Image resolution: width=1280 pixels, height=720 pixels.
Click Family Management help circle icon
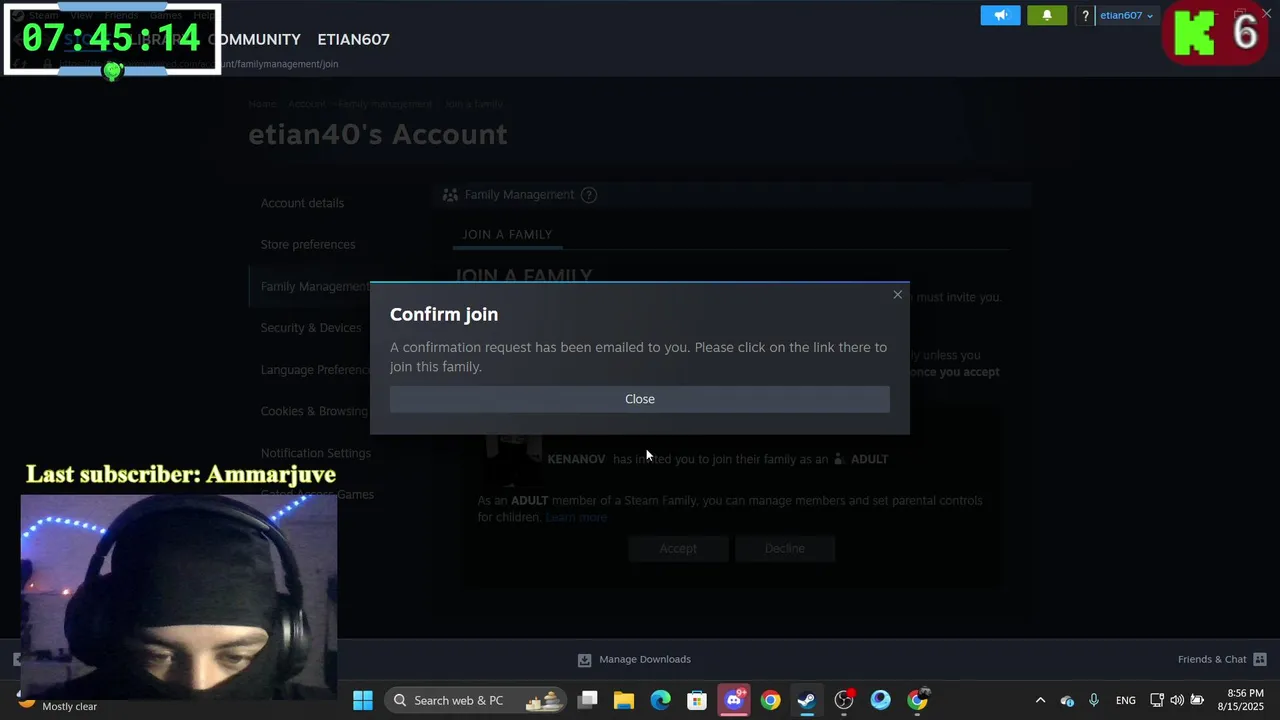pyautogui.click(x=588, y=195)
